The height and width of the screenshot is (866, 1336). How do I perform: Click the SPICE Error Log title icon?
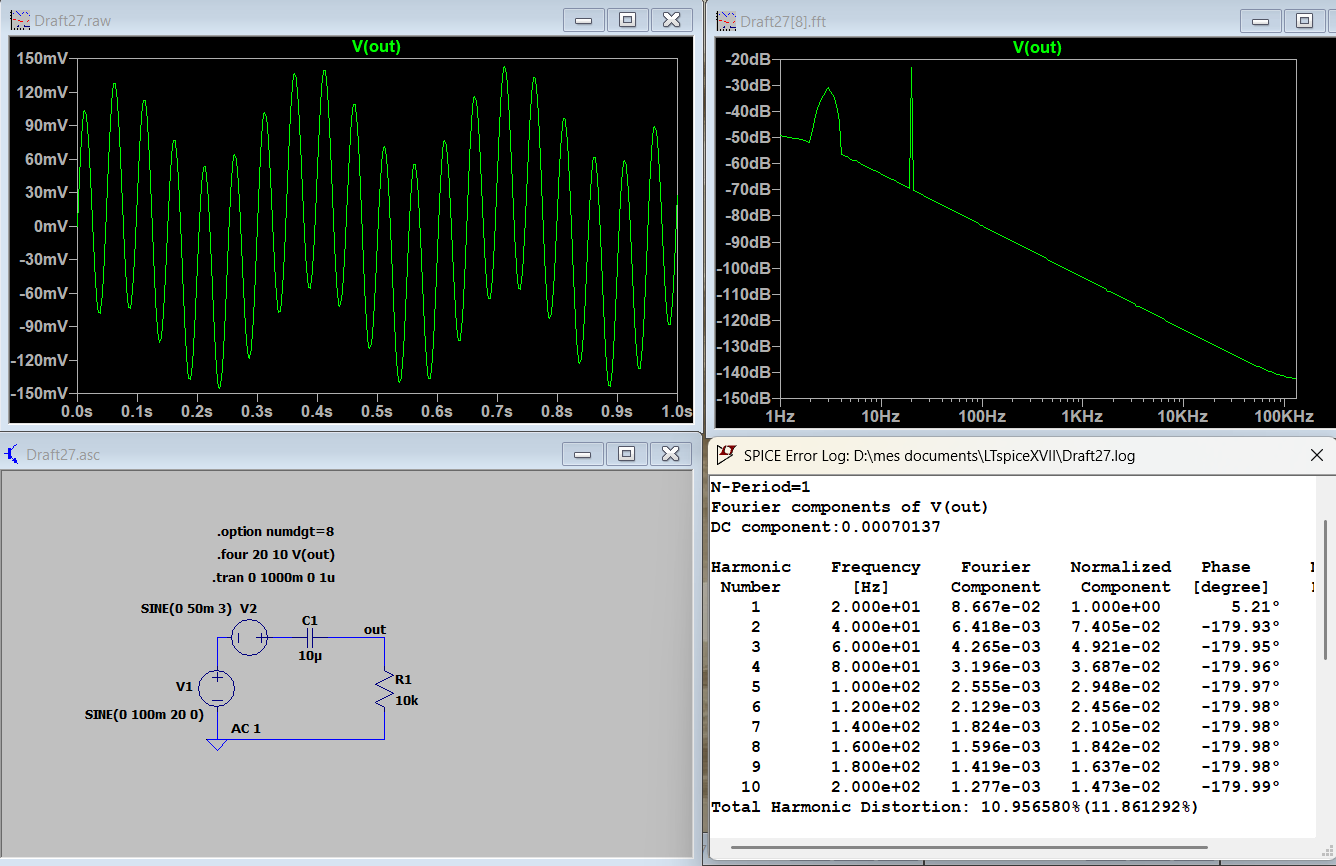(x=726, y=455)
